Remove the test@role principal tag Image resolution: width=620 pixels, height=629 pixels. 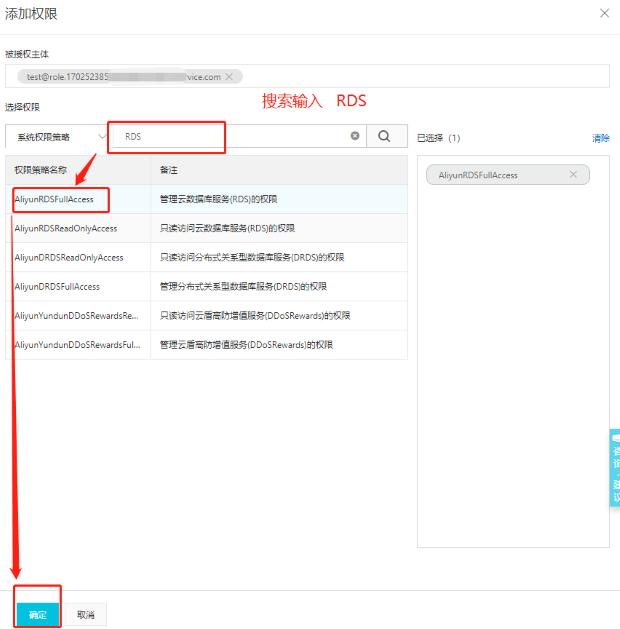click(229, 76)
